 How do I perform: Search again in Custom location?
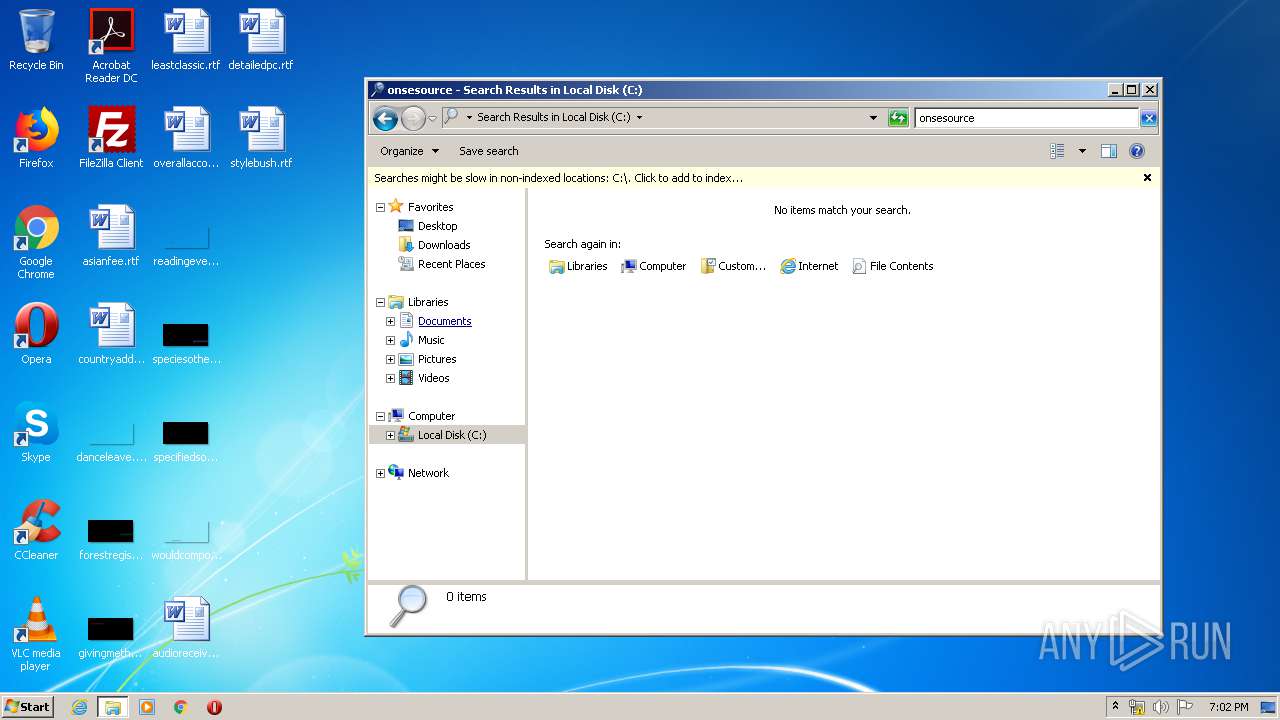pyautogui.click(x=733, y=266)
